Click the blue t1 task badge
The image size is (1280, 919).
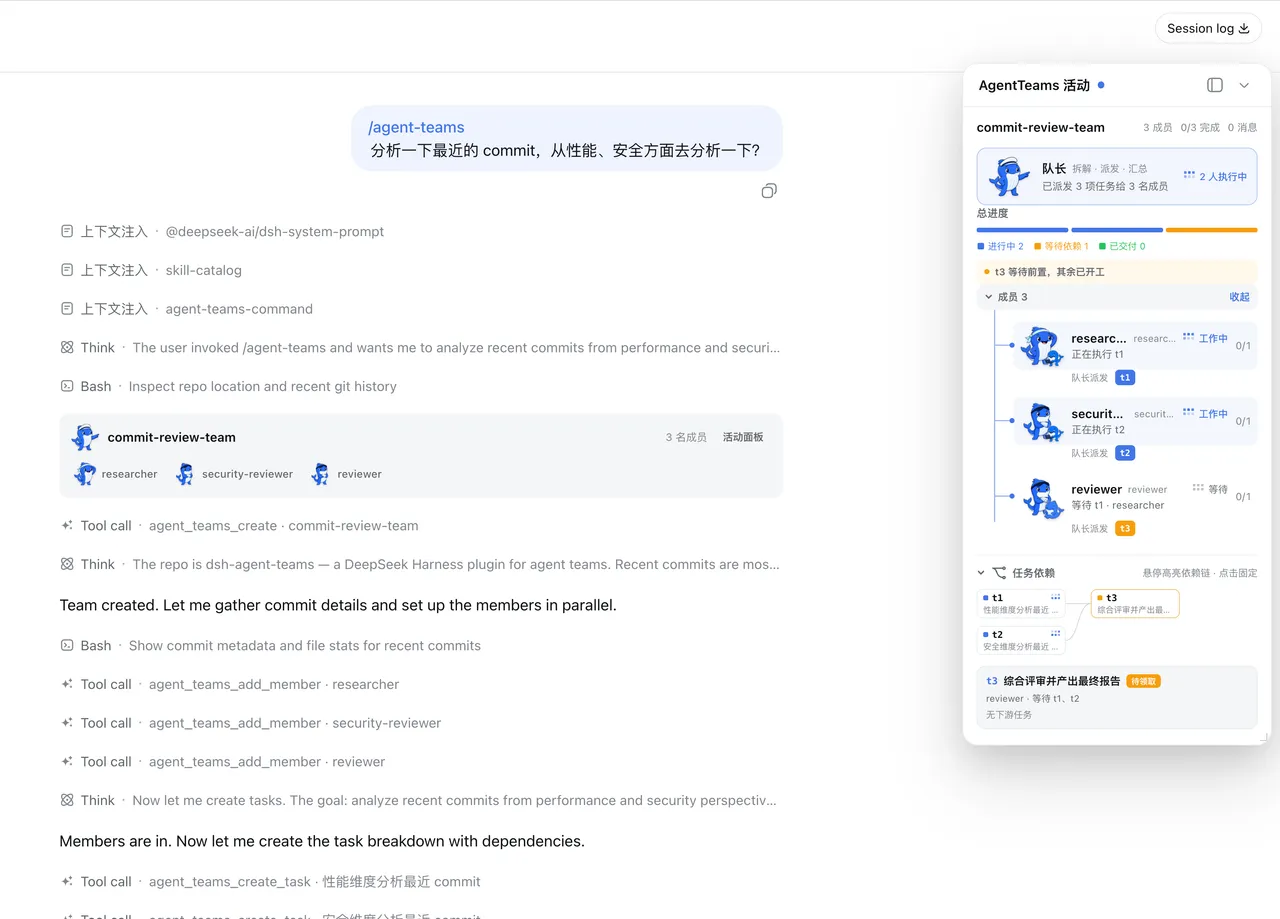tap(1125, 378)
